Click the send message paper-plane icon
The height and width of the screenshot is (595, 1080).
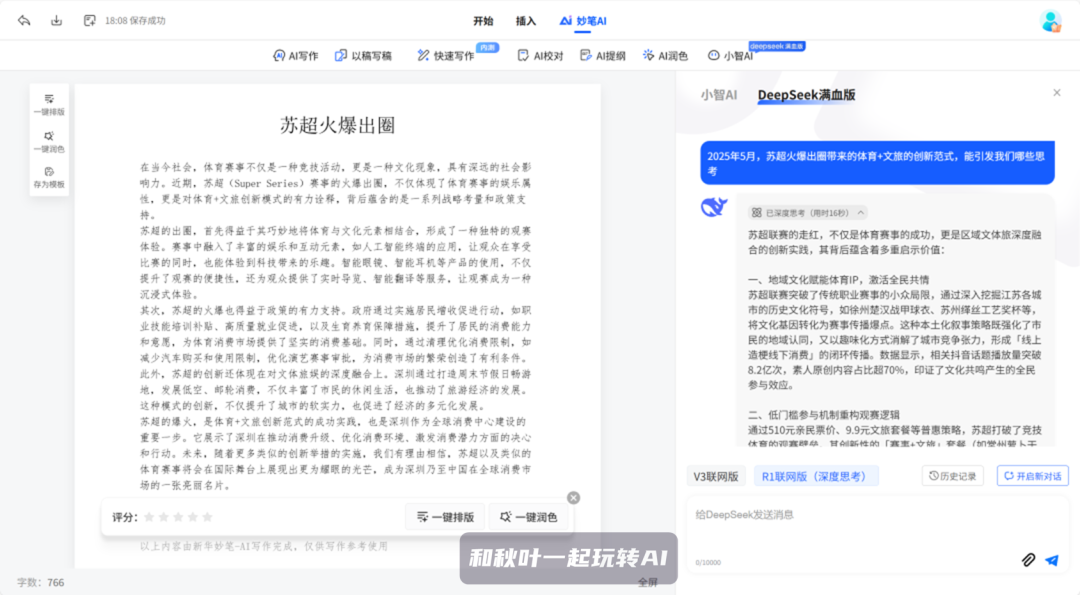1051,560
